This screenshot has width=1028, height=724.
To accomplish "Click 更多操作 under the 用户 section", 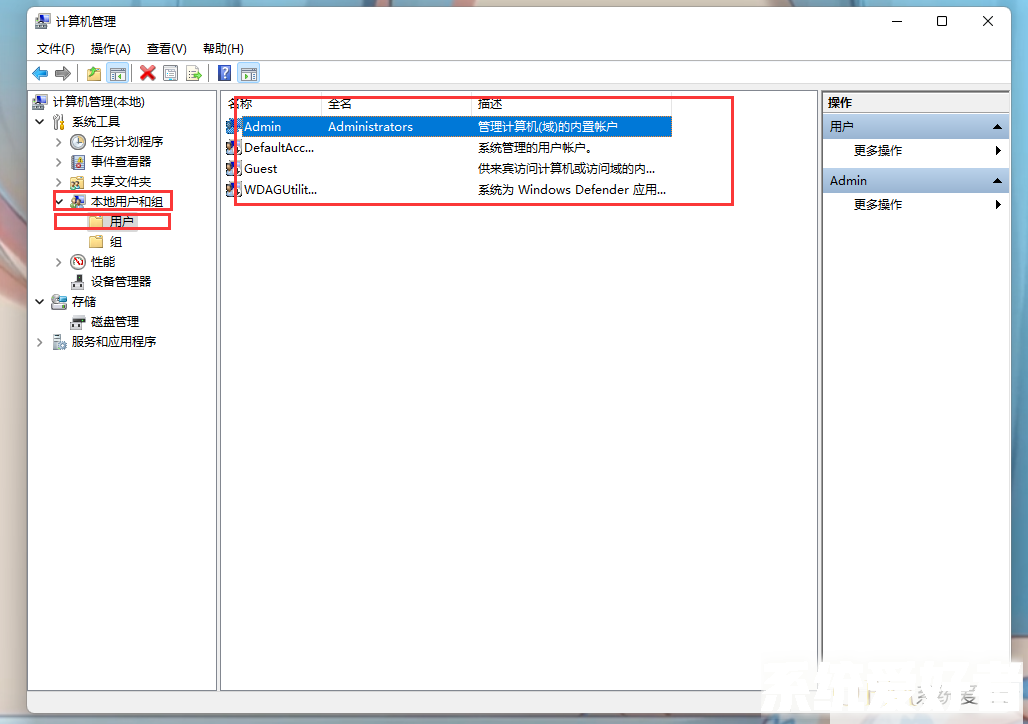I will [877, 151].
